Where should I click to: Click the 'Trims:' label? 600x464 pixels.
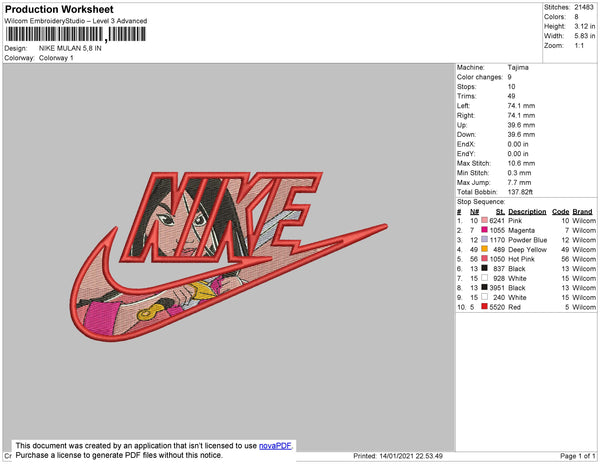[x=466, y=96]
